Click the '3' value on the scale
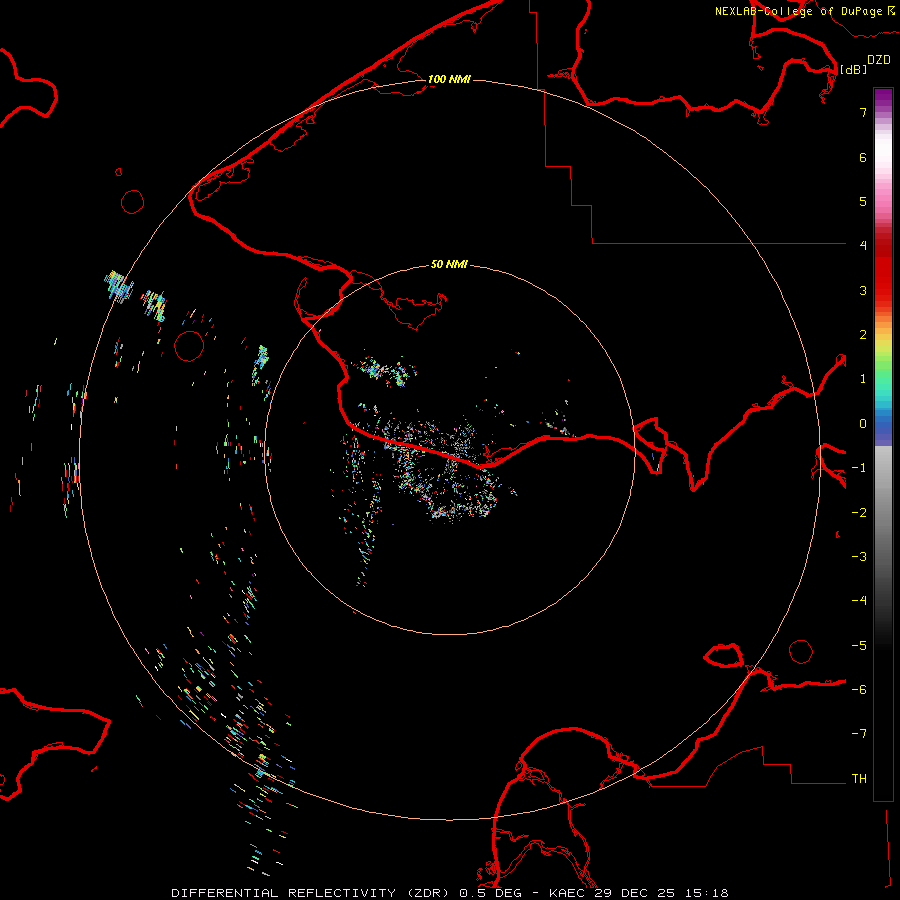900x900 pixels. (863, 290)
